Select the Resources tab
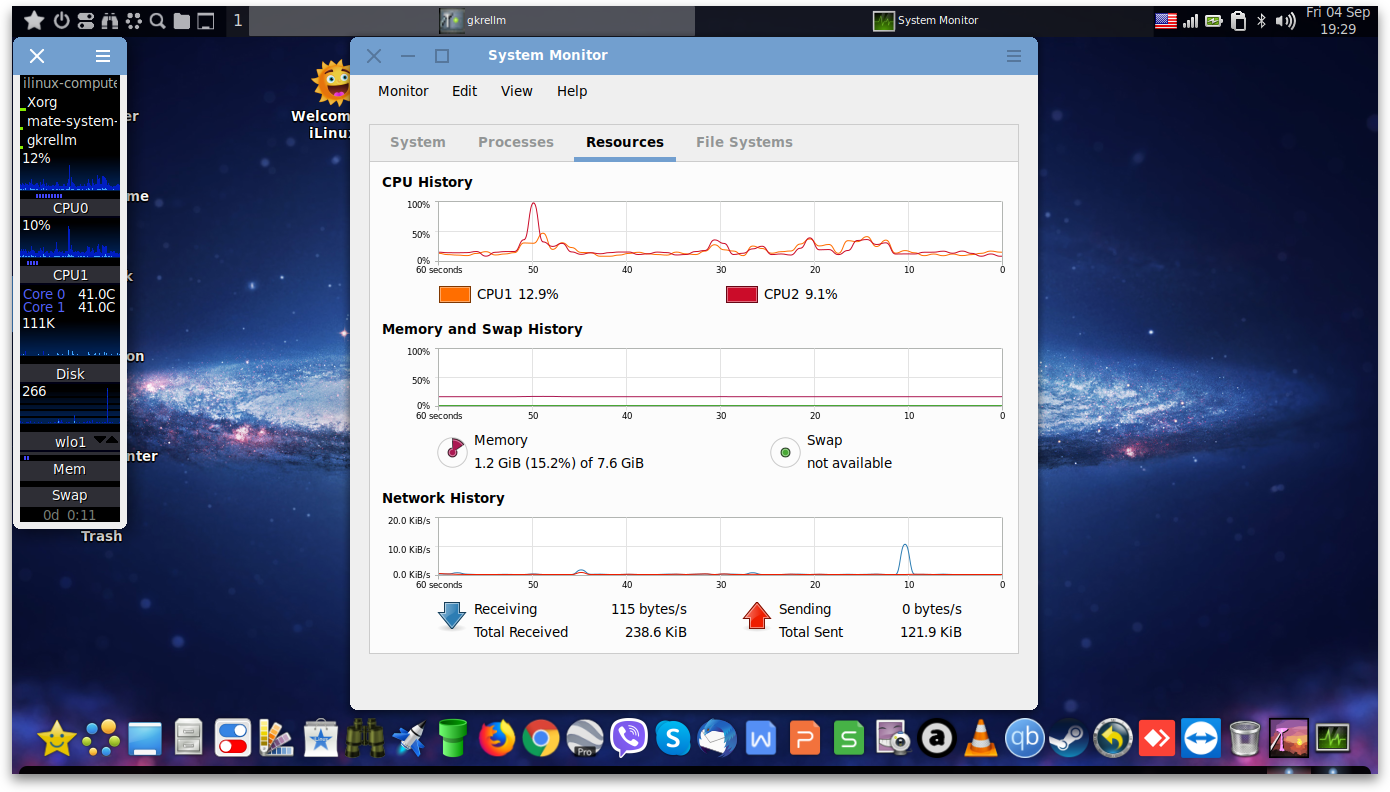Image resolution: width=1390 pixels, height=792 pixels. pyautogui.click(x=625, y=142)
